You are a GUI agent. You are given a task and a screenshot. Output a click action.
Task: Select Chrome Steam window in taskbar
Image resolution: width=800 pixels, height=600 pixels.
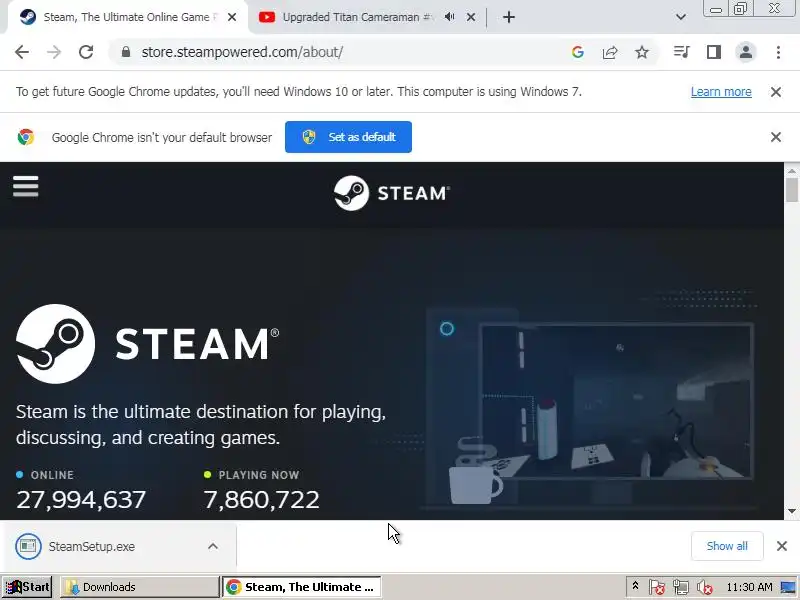click(x=302, y=587)
